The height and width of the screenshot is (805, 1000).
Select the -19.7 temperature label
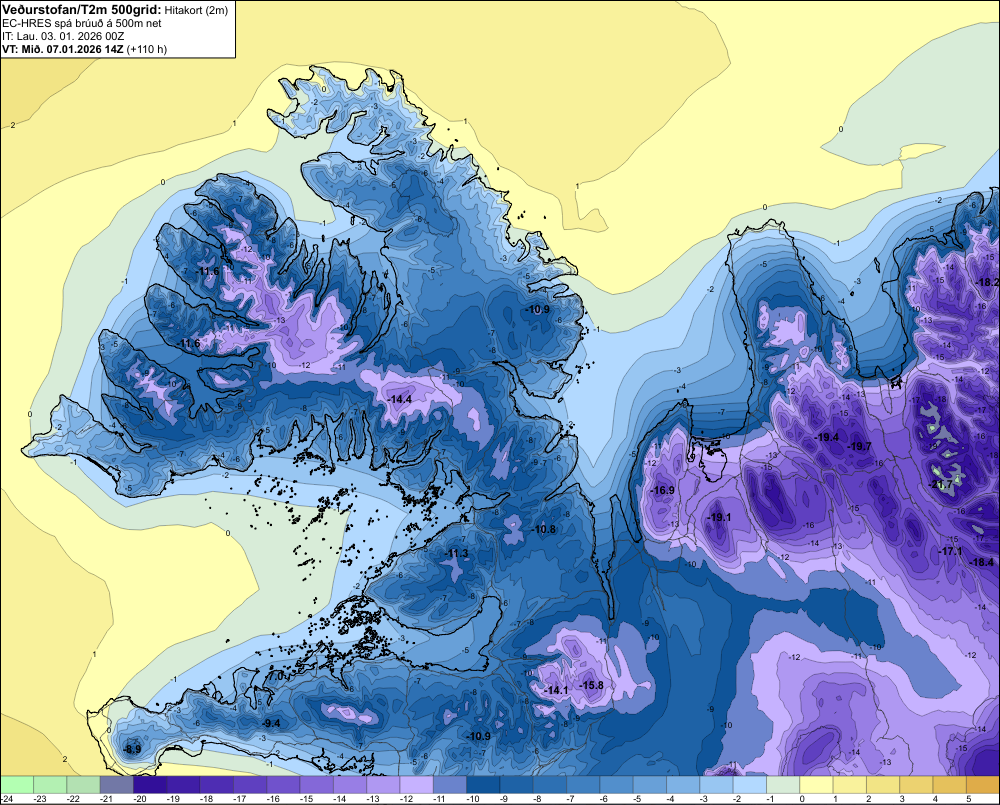point(859,446)
